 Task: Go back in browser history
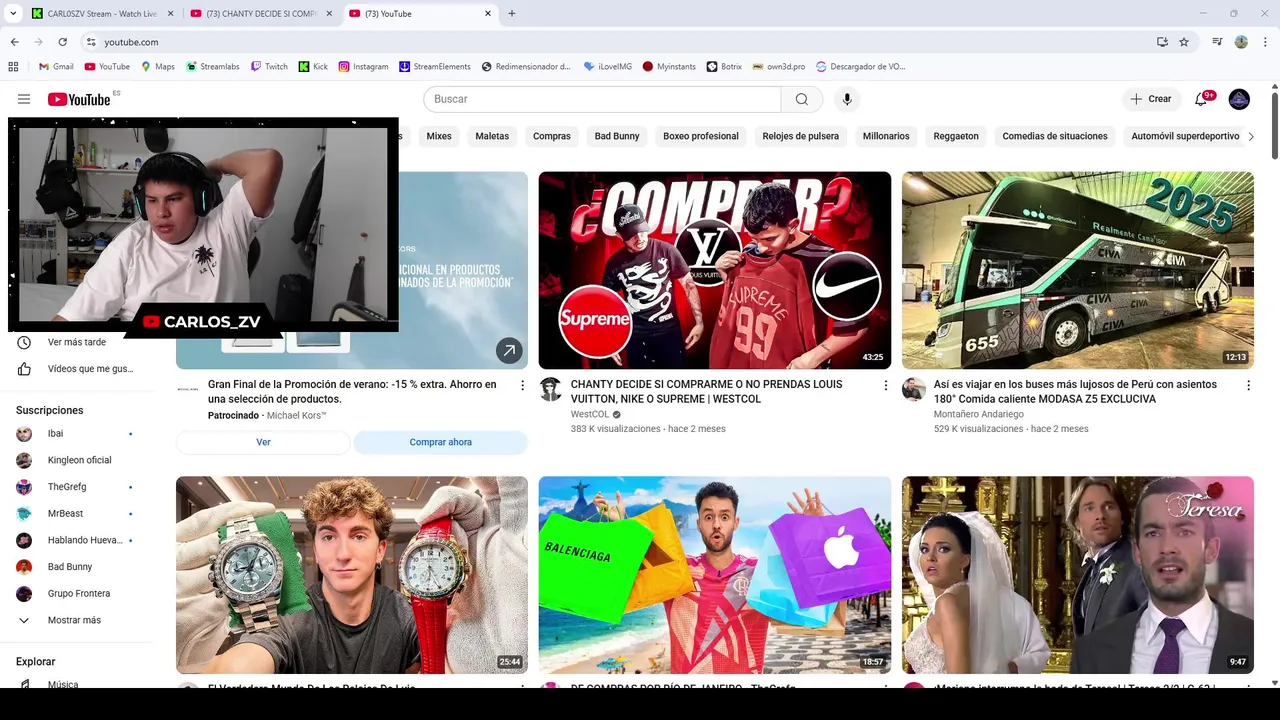pyautogui.click(x=14, y=42)
